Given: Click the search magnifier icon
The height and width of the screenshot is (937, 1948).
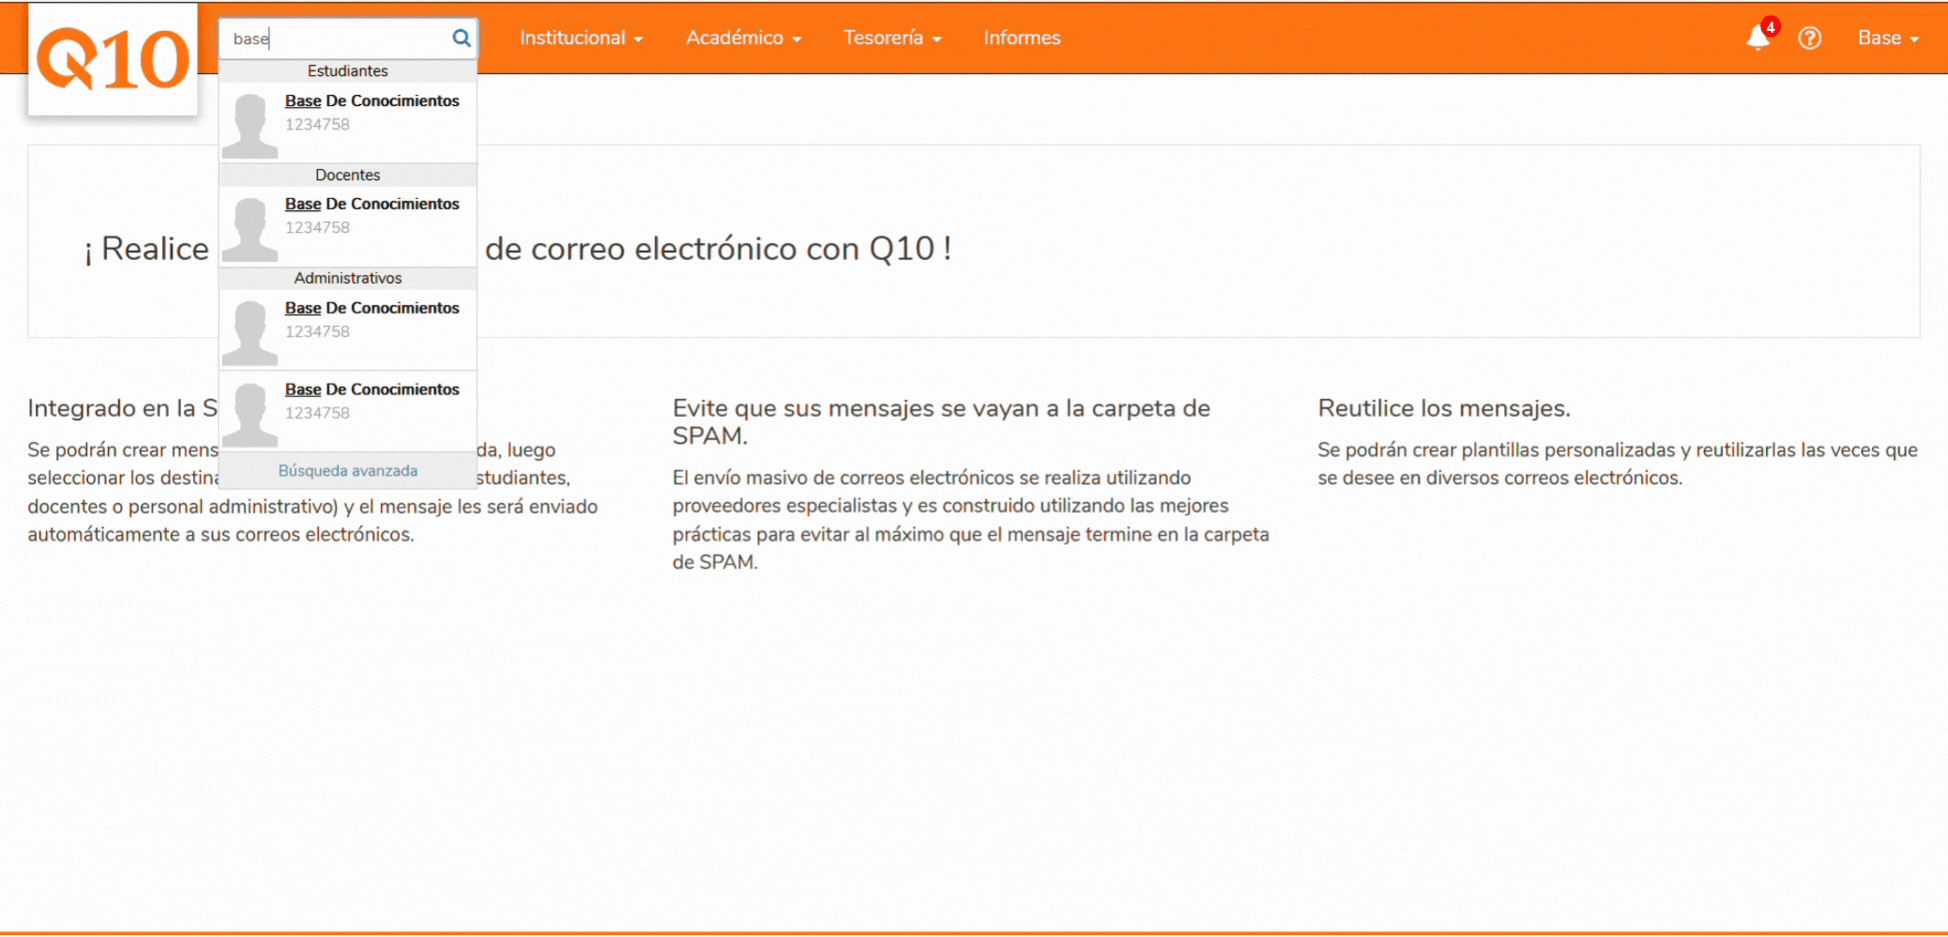Looking at the screenshot, I should point(461,38).
